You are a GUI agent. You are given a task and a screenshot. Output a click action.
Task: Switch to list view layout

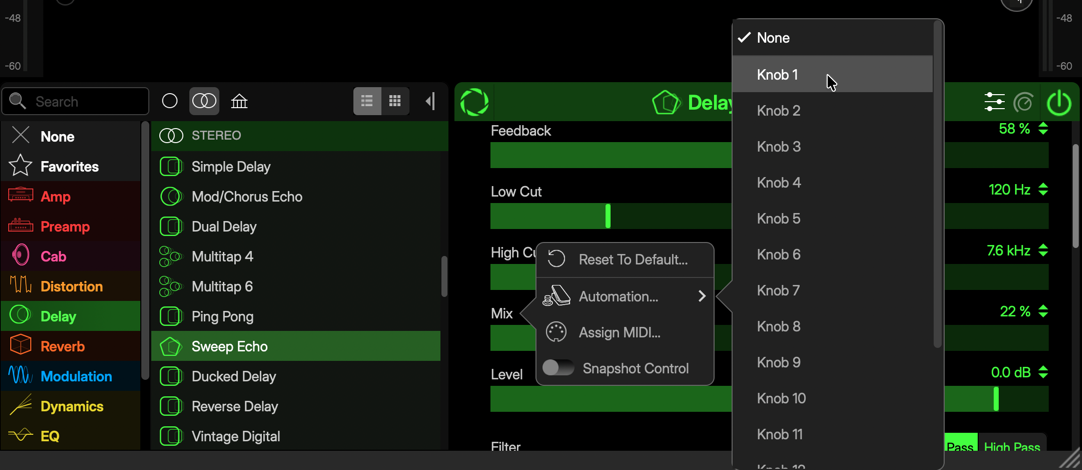(x=367, y=101)
